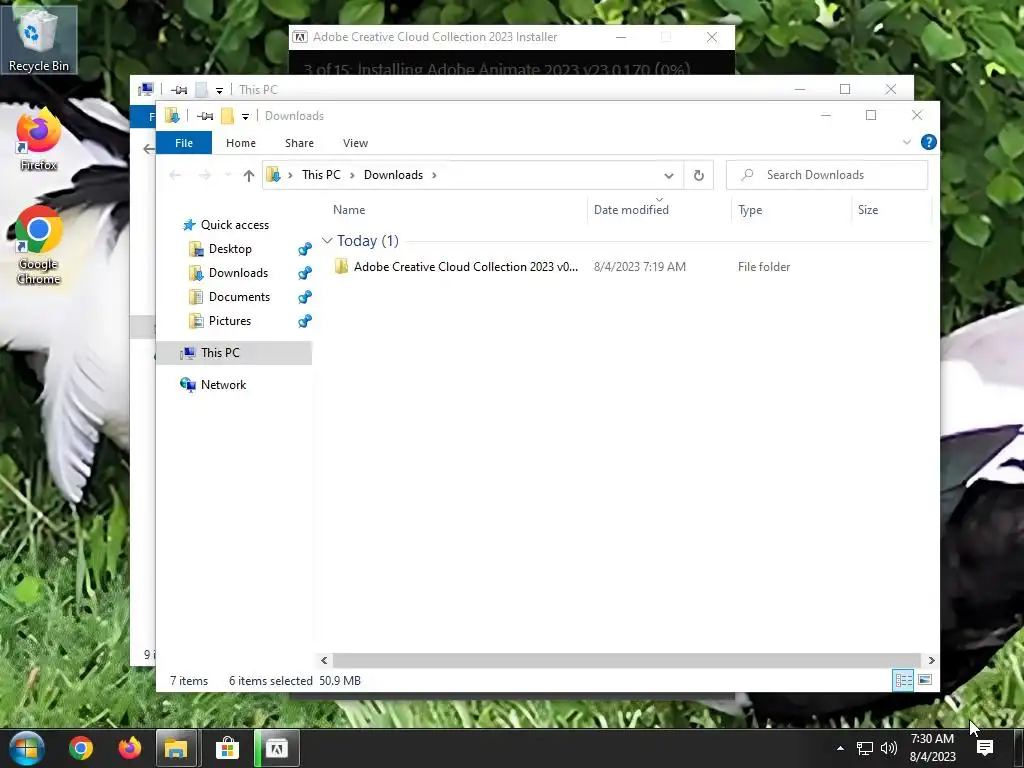Click the Help question mark icon
This screenshot has height=768, width=1024.
928,142
